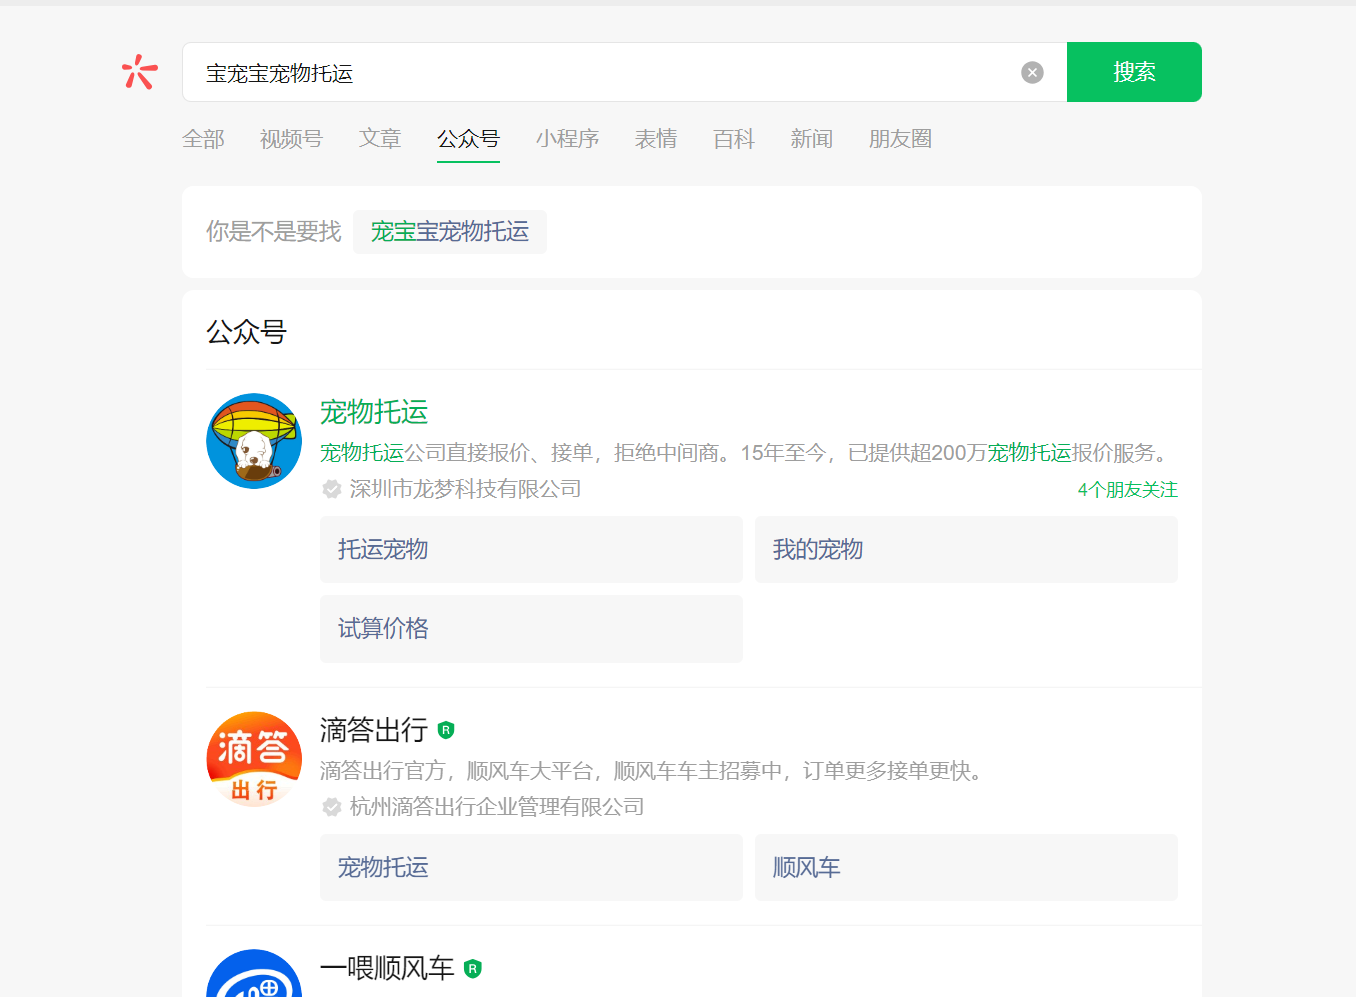Click the suggested query 宠宝宝宠物托运
Screen dimensions: 1356x997
coord(450,232)
